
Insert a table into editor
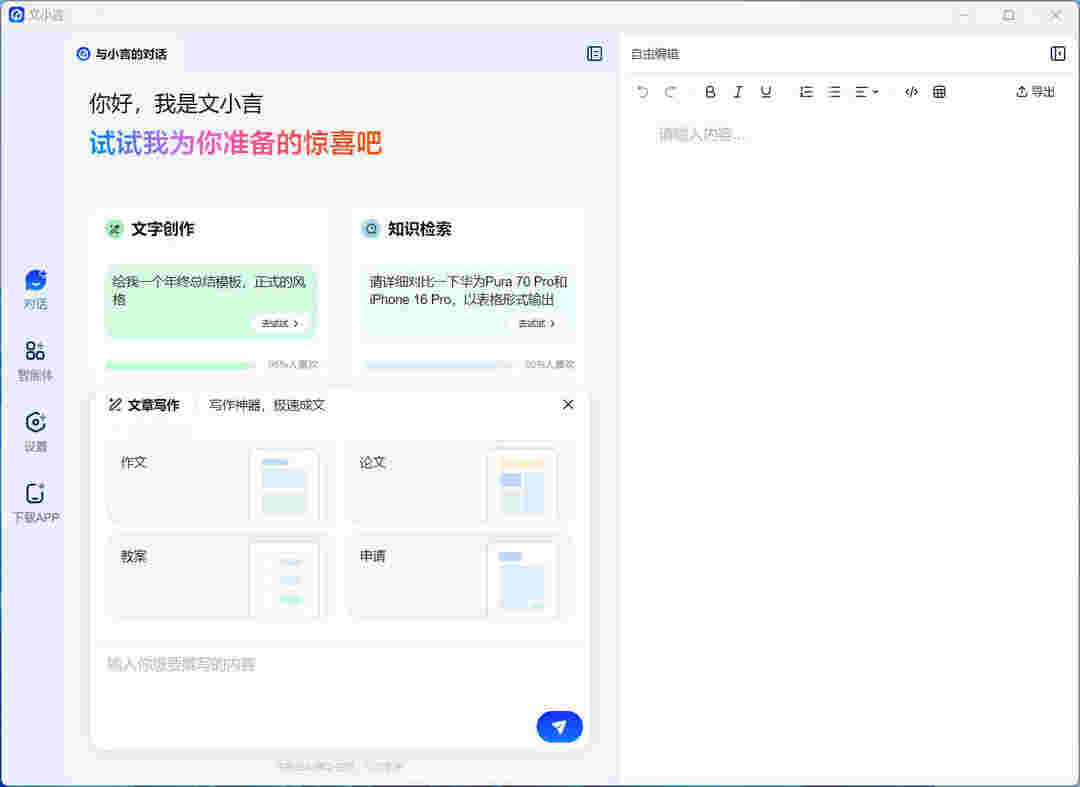click(939, 92)
